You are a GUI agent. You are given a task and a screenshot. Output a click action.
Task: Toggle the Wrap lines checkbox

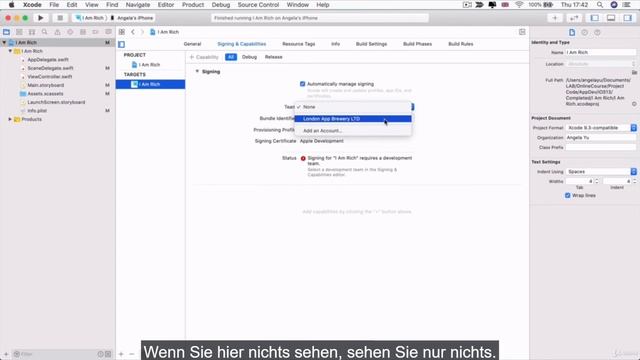[568, 196]
